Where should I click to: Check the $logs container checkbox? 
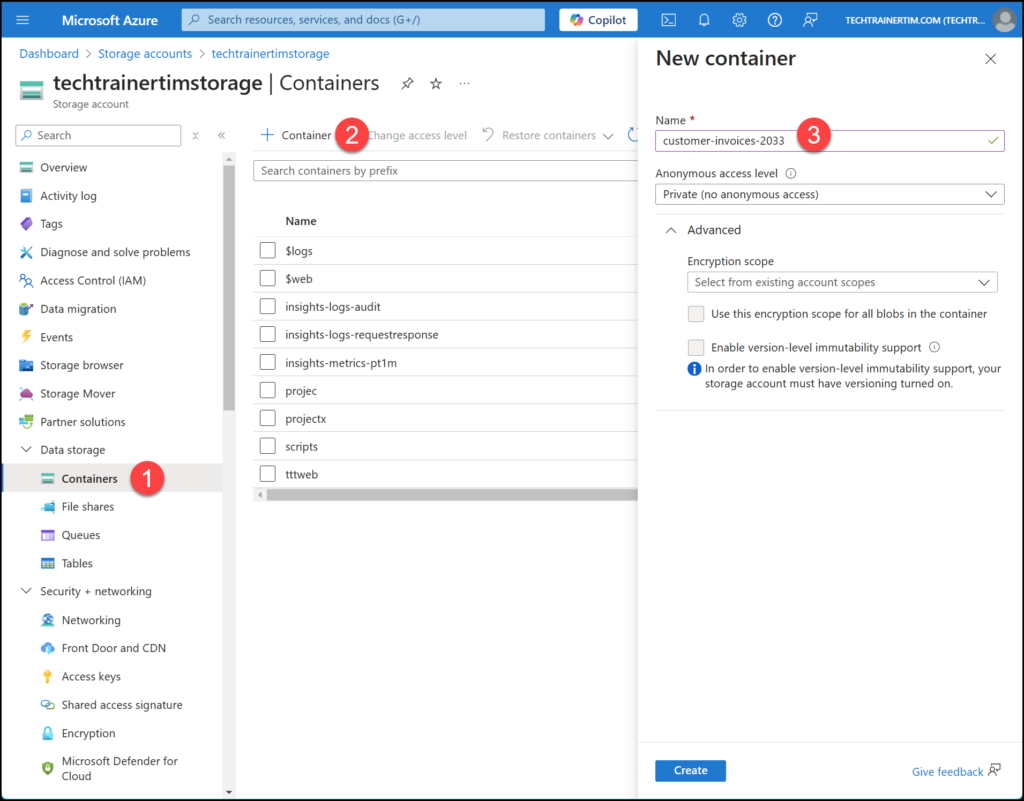click(x=267, y=250)
